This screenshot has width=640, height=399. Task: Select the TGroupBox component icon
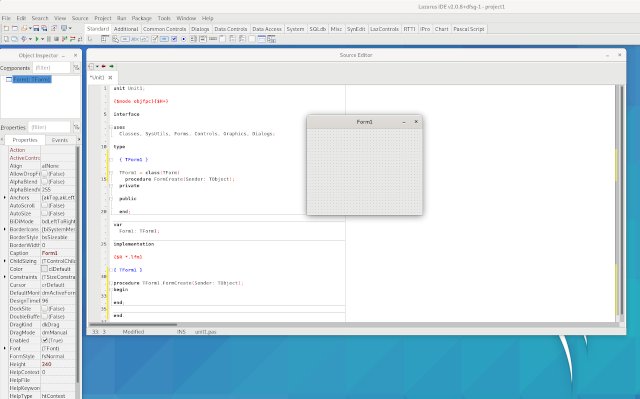click(222, 39)
